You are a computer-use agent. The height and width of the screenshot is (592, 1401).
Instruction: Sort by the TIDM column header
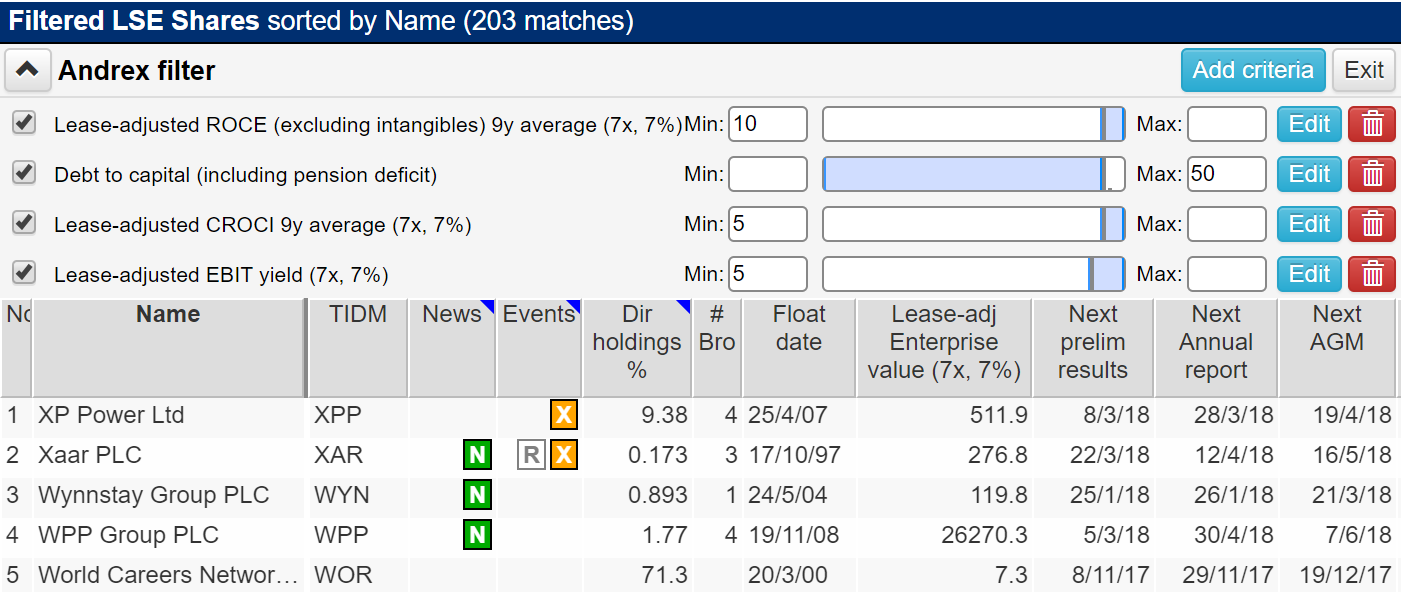[x=358, y=347]
